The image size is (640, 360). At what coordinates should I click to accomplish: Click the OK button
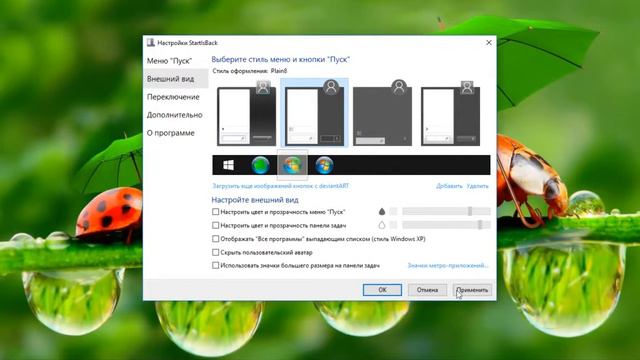(382, 290)
